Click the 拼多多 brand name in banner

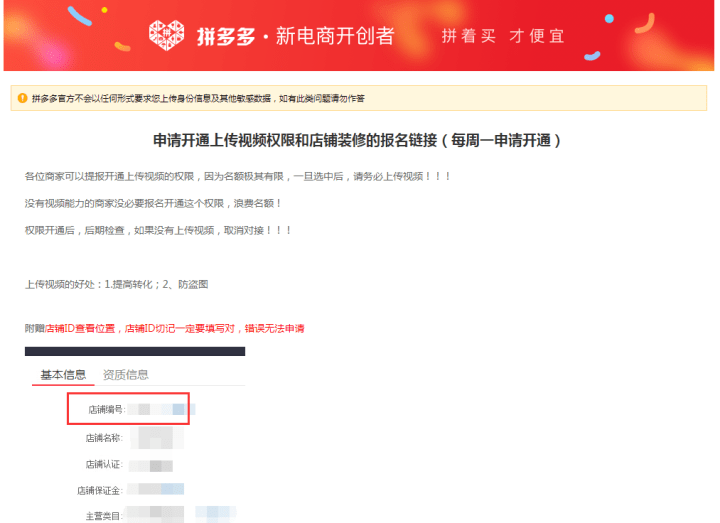click(226, 36)
